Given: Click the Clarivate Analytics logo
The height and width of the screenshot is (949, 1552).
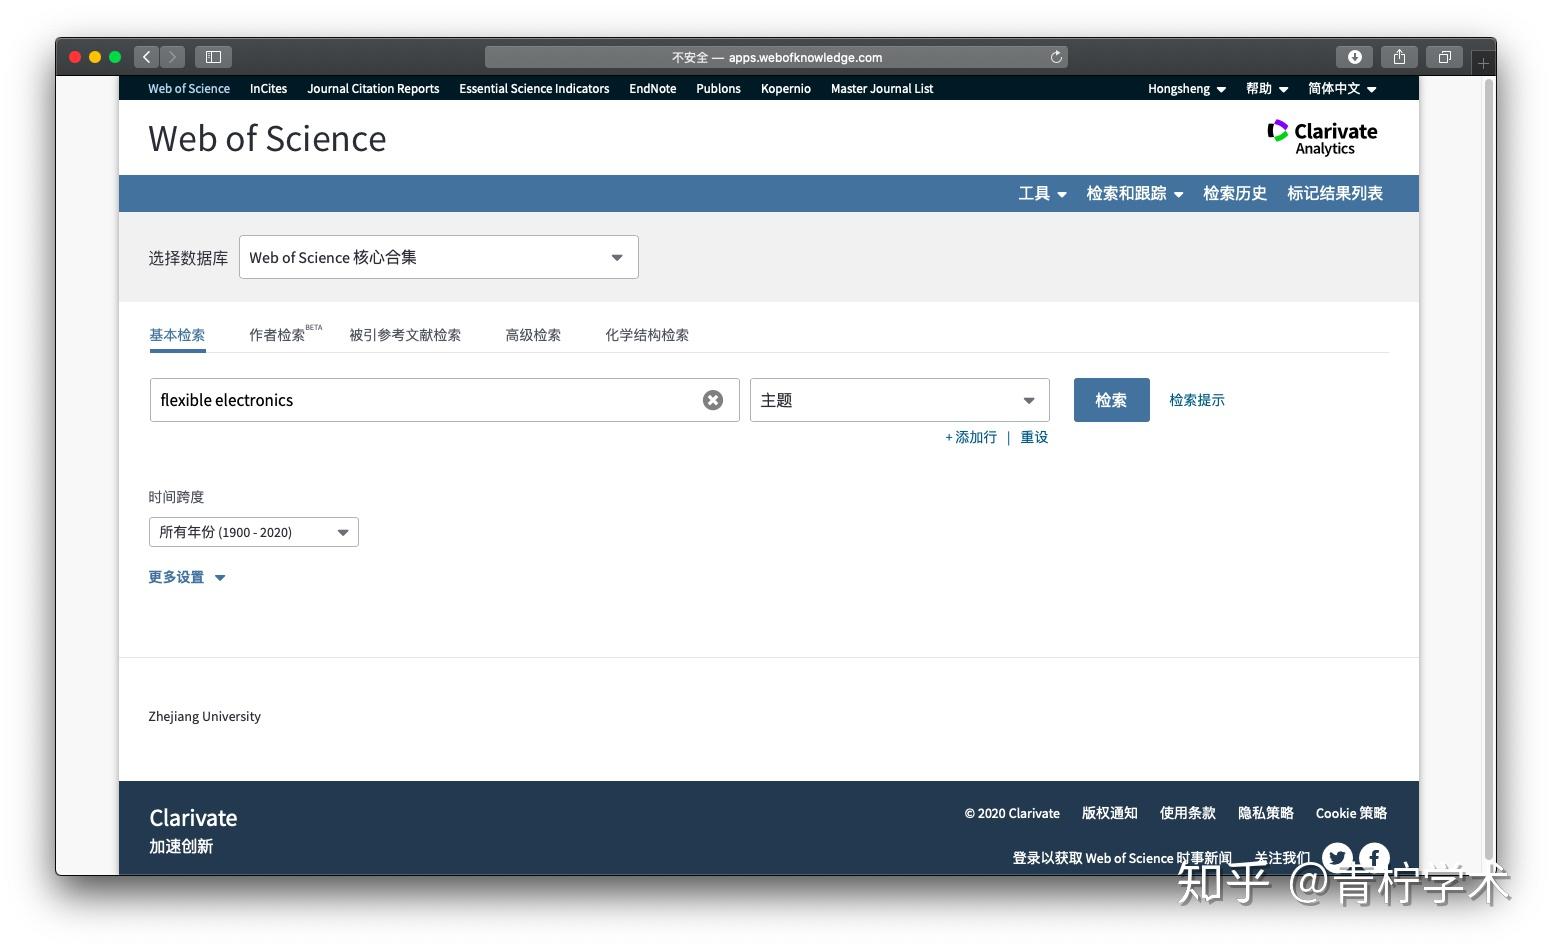Looking at the screenshot, I should 1322,137.
